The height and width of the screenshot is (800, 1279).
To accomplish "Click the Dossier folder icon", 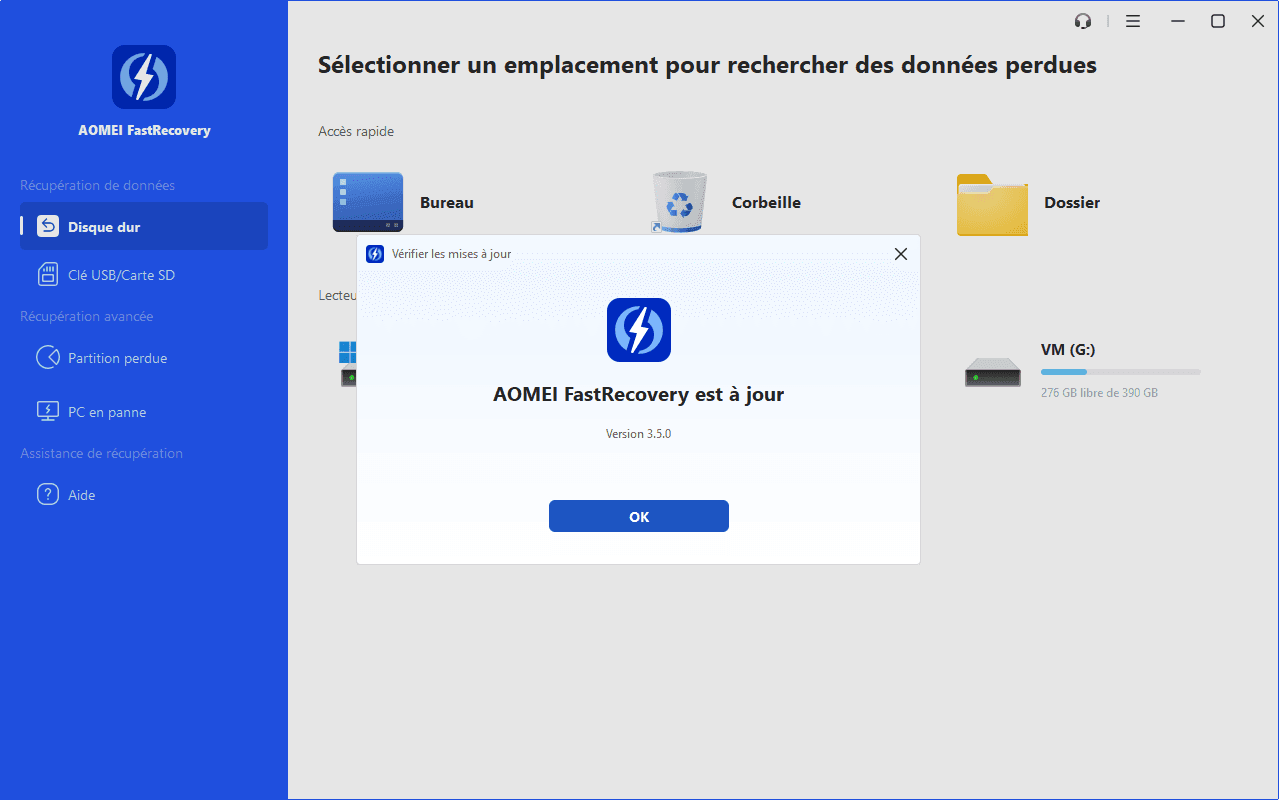I will [992, 204].
